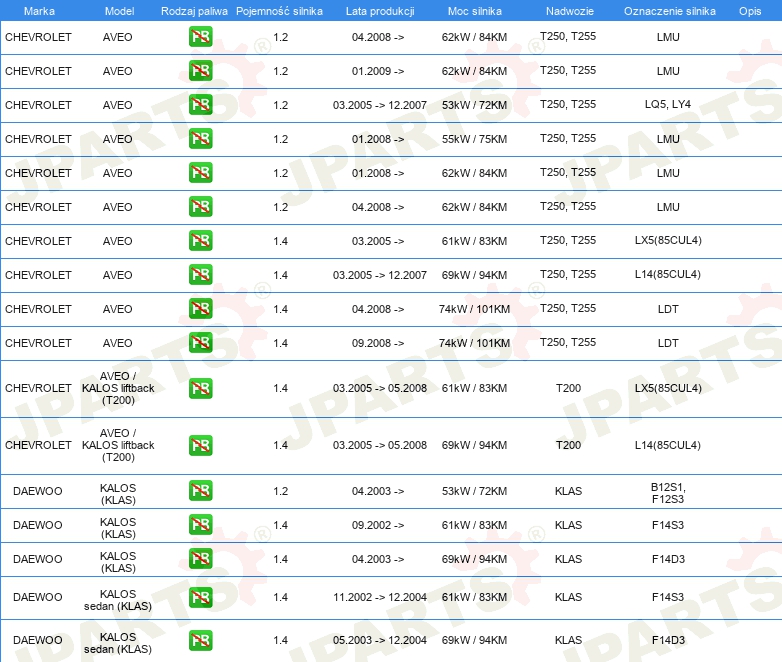Click the Opis column header
The width and height of the screenshot is (782, 662).
pyautogui.click(x=749, y=10)
